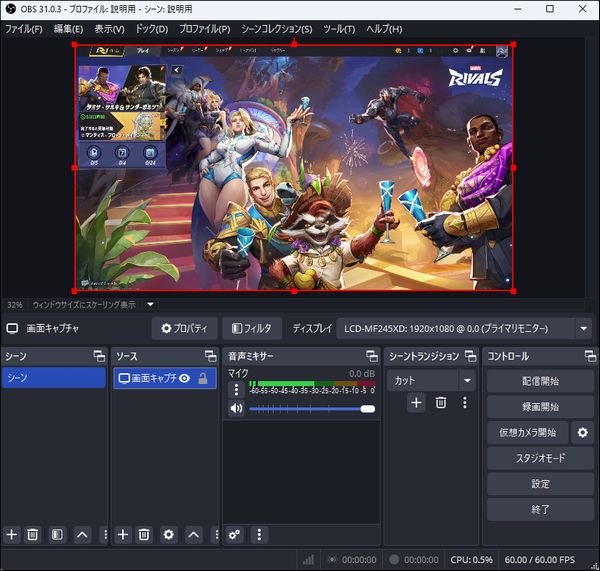Screen dimensions: 600x571
Task: Open the ファイル(F) menu
Action: click(24, 29)
